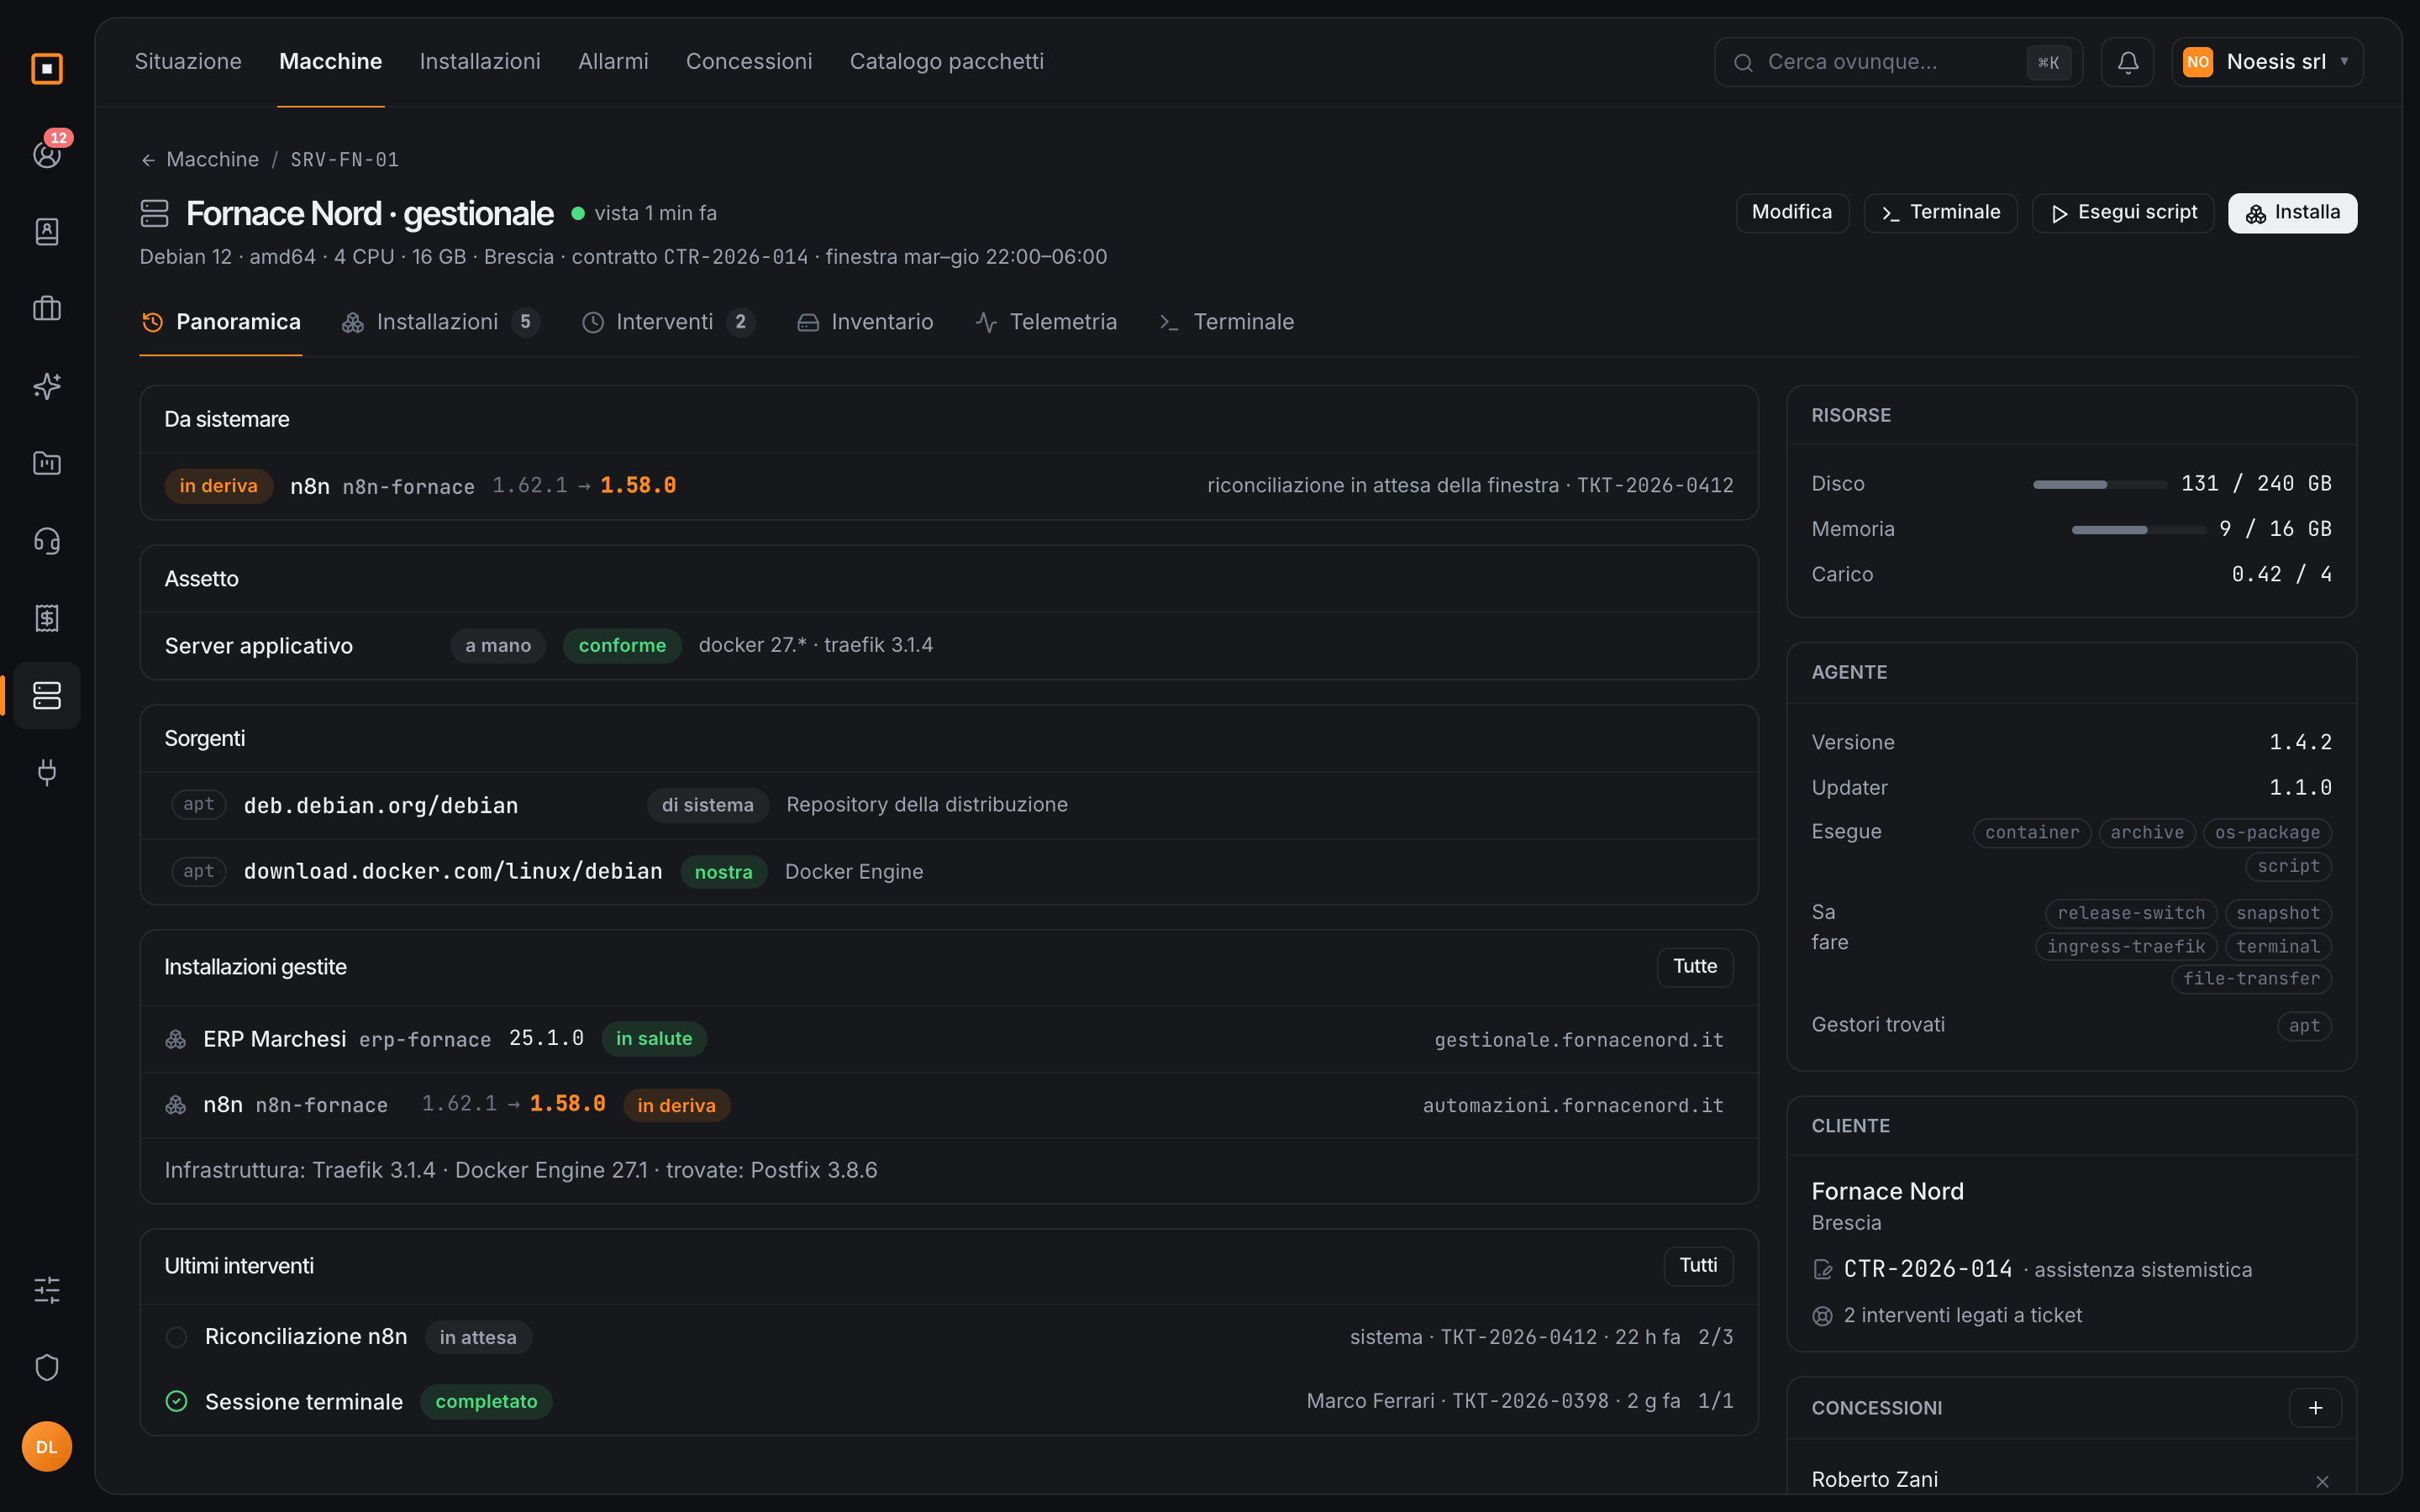Show all interventions with Tutti button
The height and width of the screenshot is (1512, 2420).
coord(1698,1266)
